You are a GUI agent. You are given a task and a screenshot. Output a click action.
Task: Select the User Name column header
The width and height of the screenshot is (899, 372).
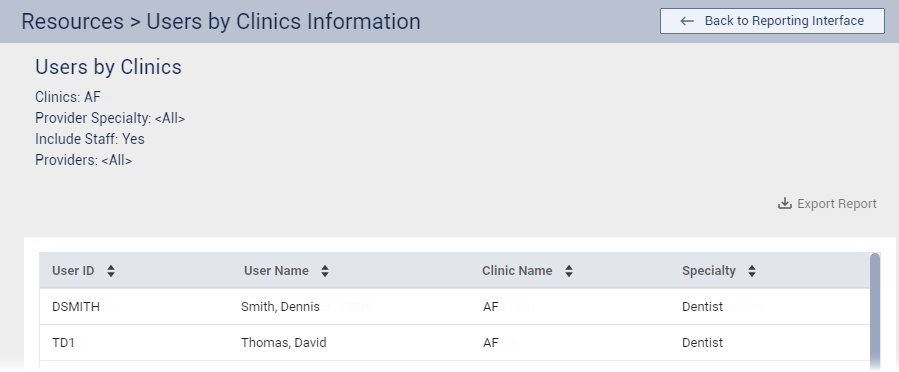pos(276,271)
